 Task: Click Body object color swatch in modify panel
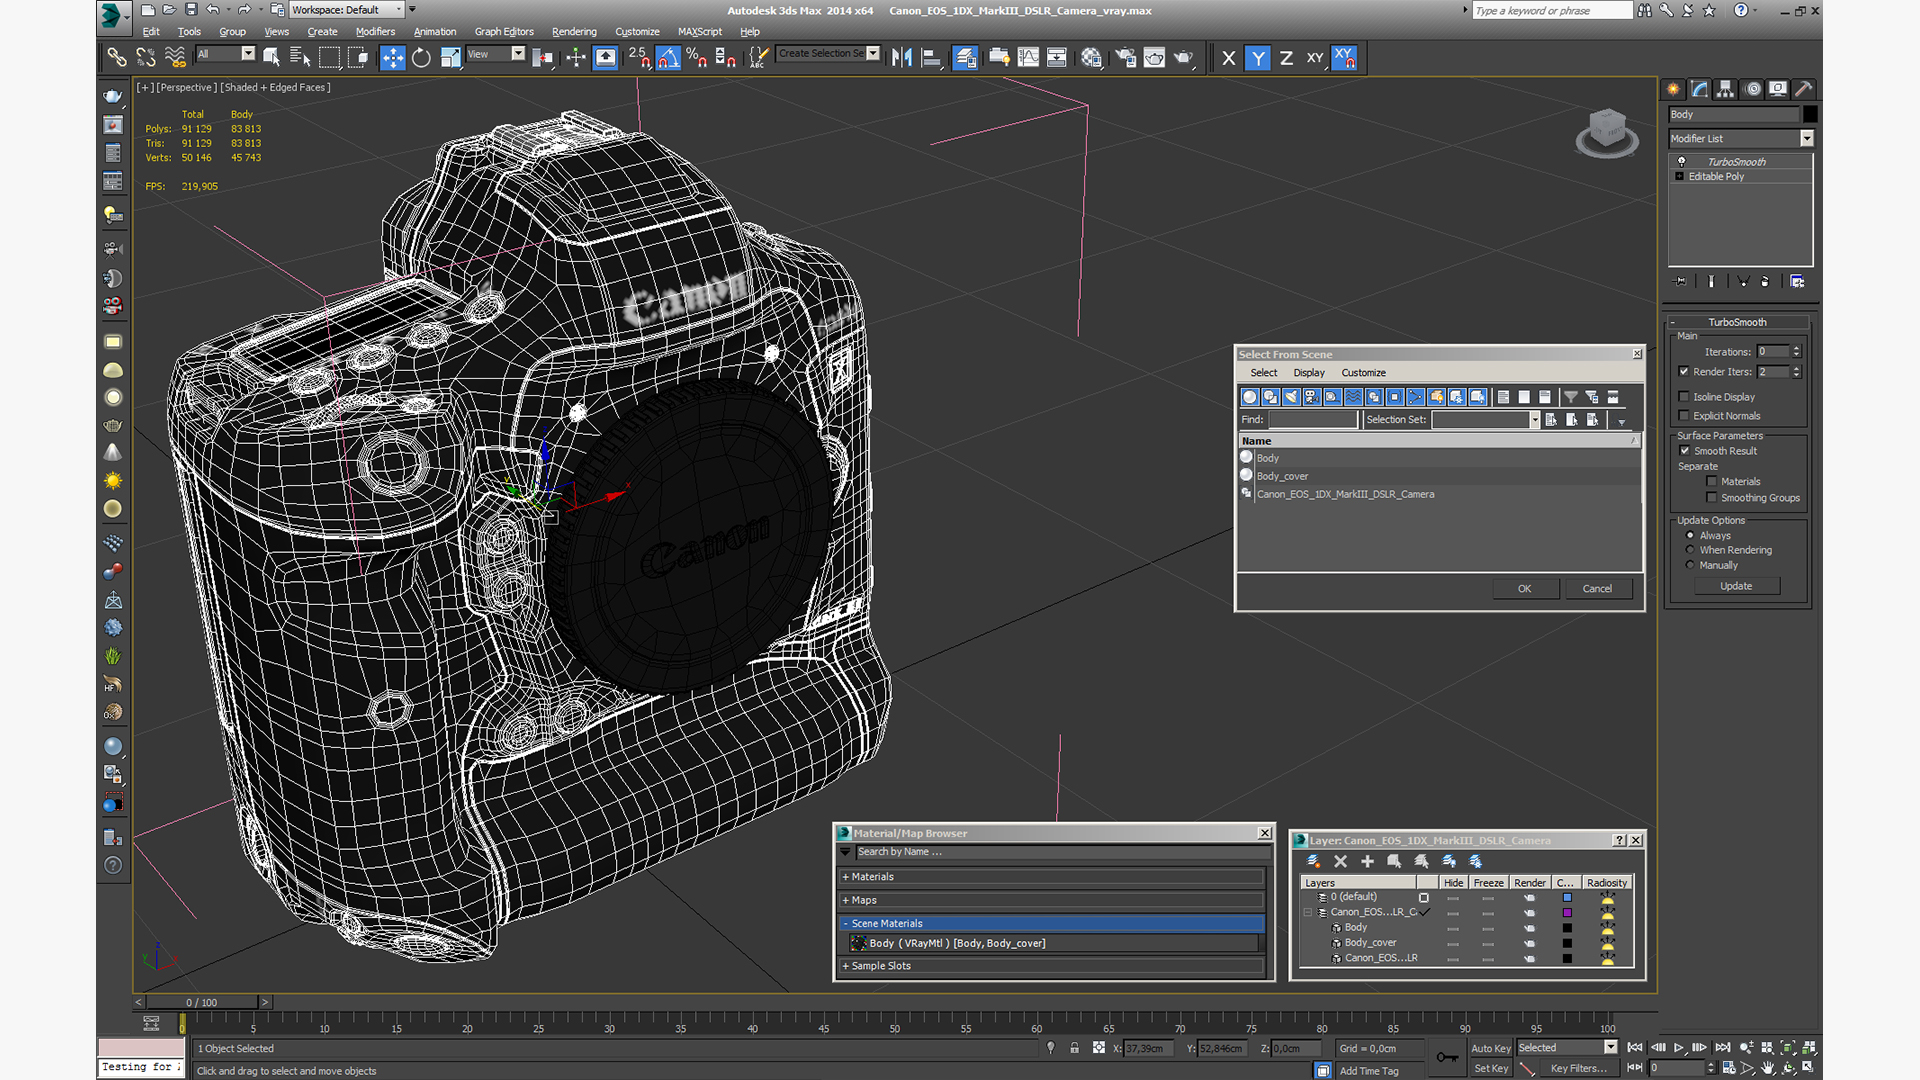pos(1810,115)
